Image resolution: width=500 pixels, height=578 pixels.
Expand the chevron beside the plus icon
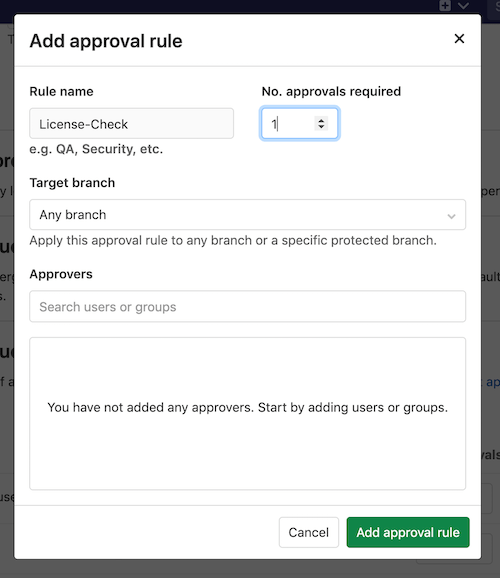point(463,6)
